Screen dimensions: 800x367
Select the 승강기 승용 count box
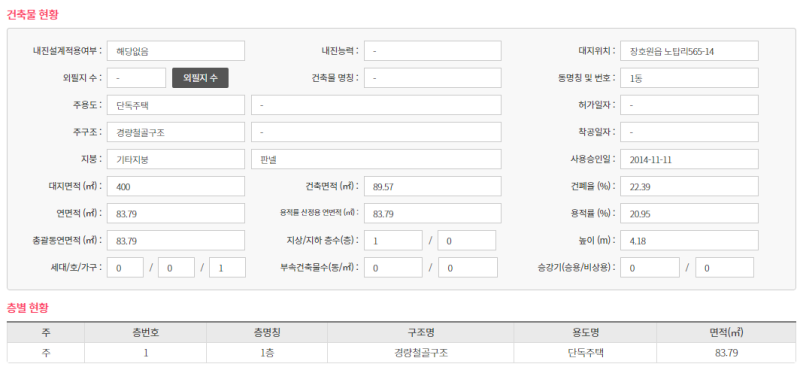point(650,267)
